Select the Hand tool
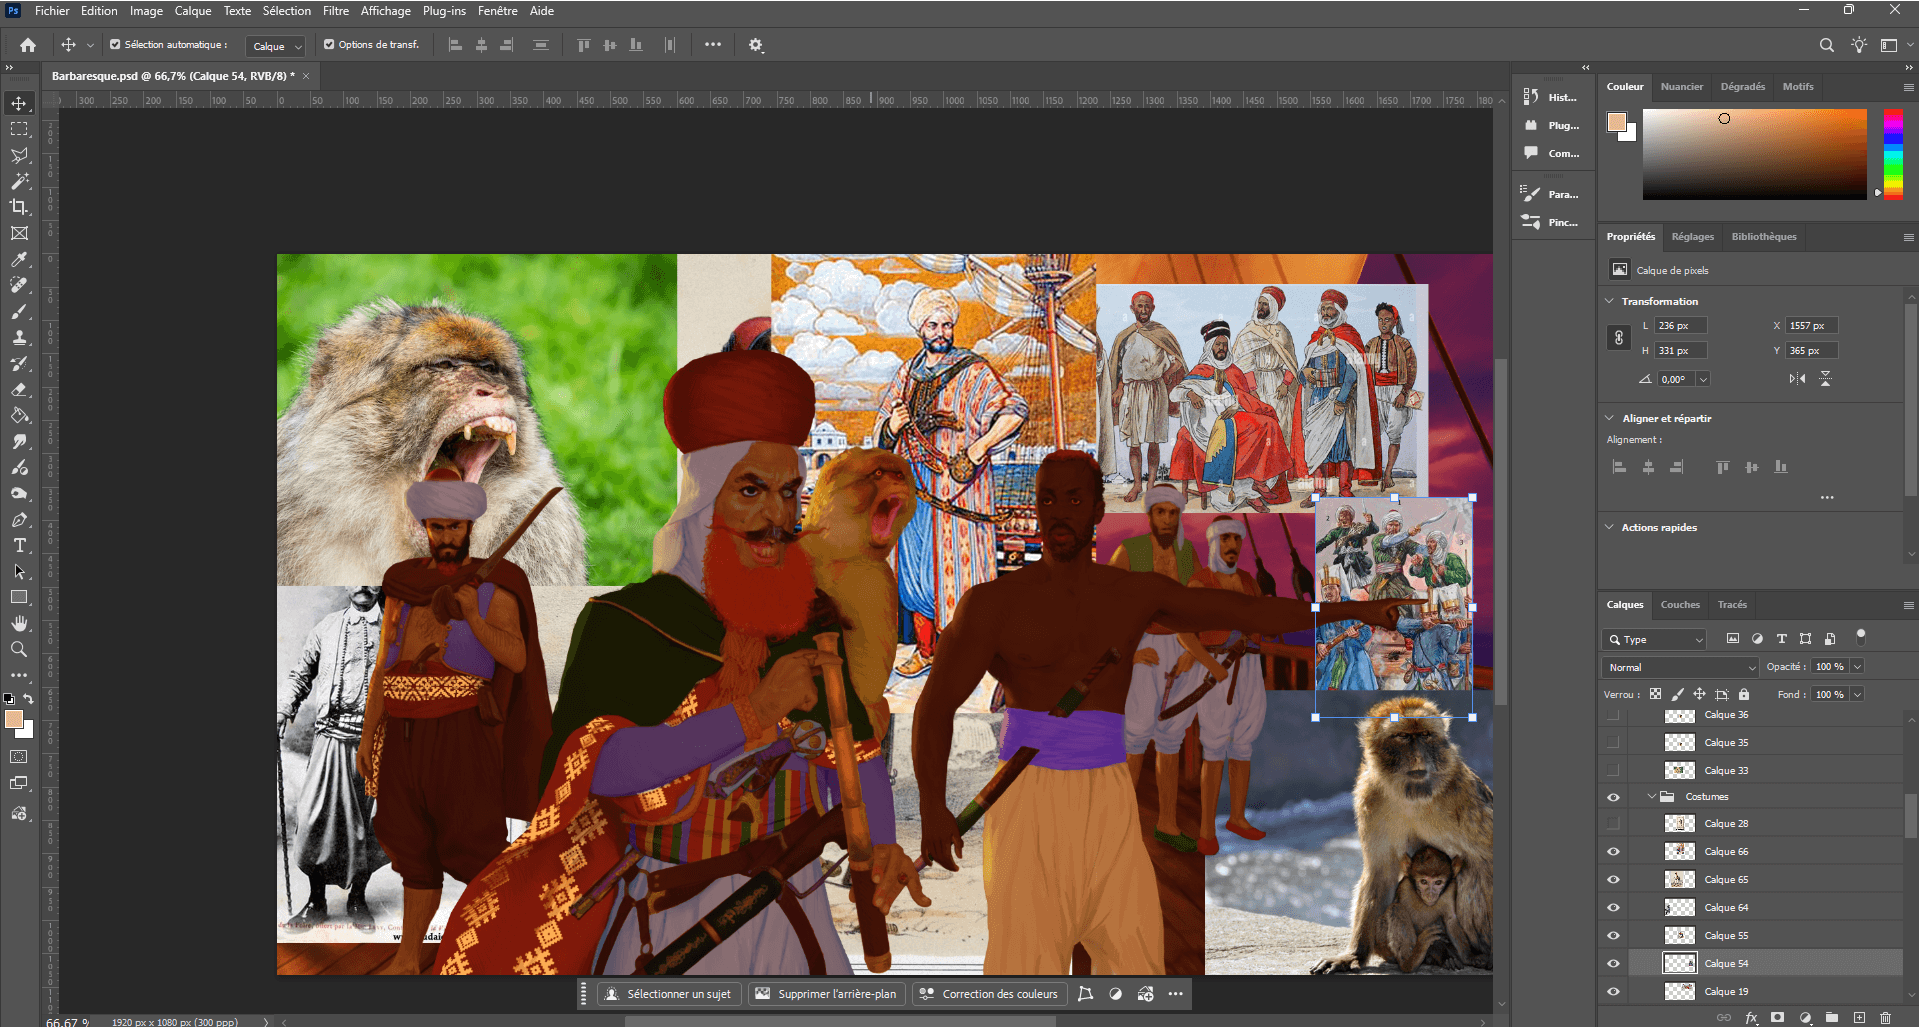Screen dimensions: 1919x1028 point(19,623)
